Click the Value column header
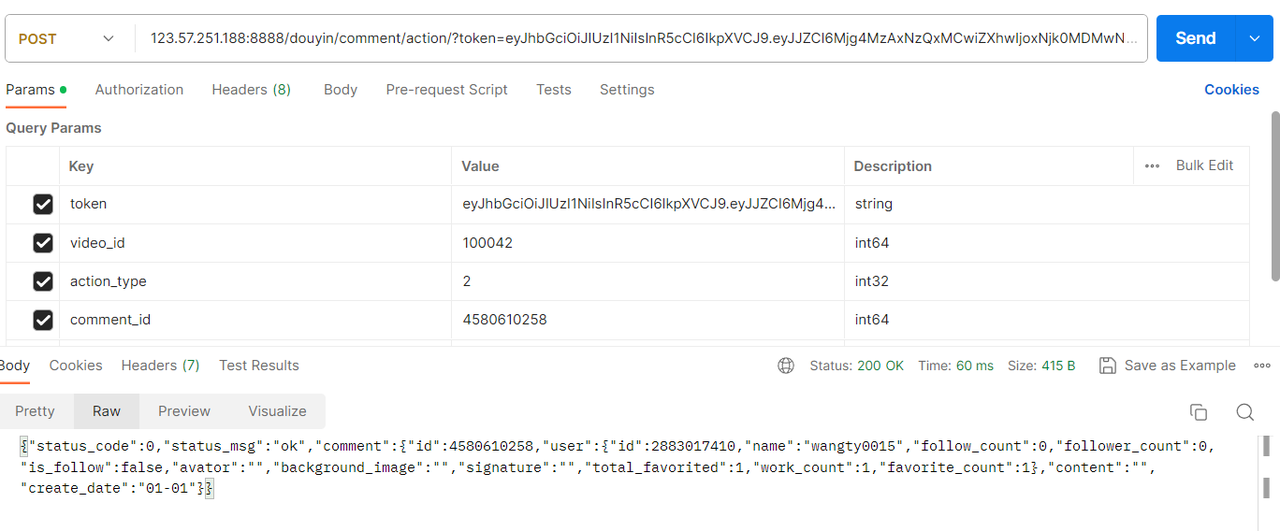The image size is (1280, 531). click(480, 166)
